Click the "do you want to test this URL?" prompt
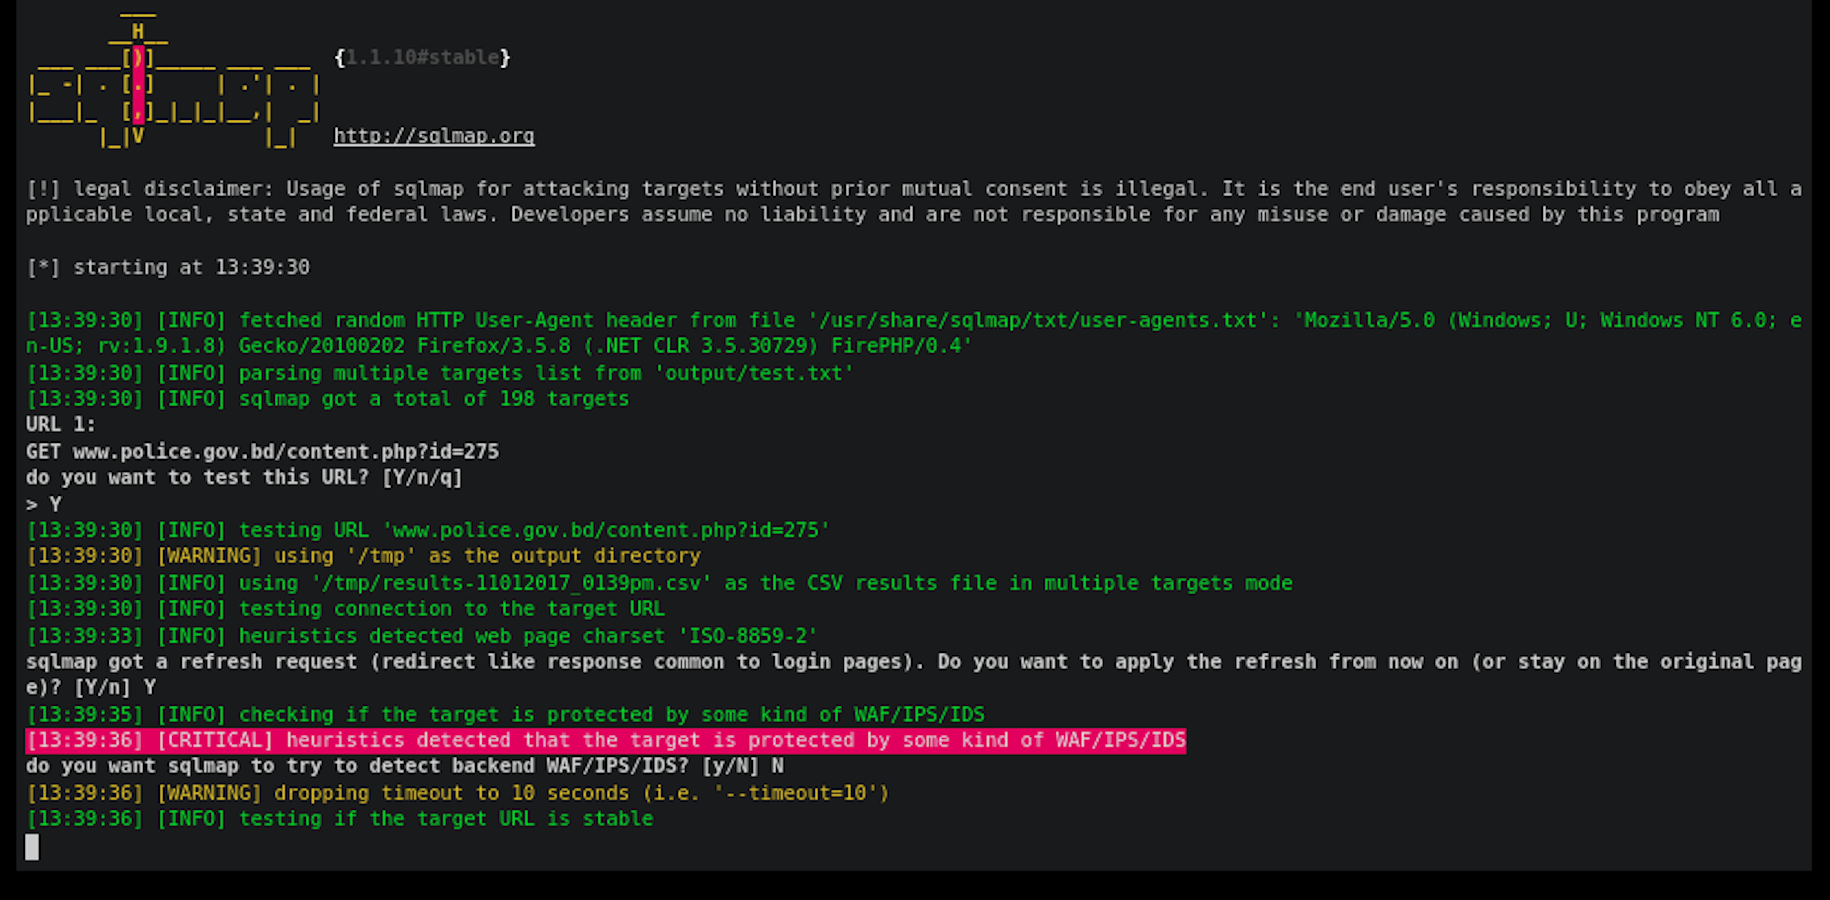The height and width of the screenshot is (900, 1830). tap(244, 477)
